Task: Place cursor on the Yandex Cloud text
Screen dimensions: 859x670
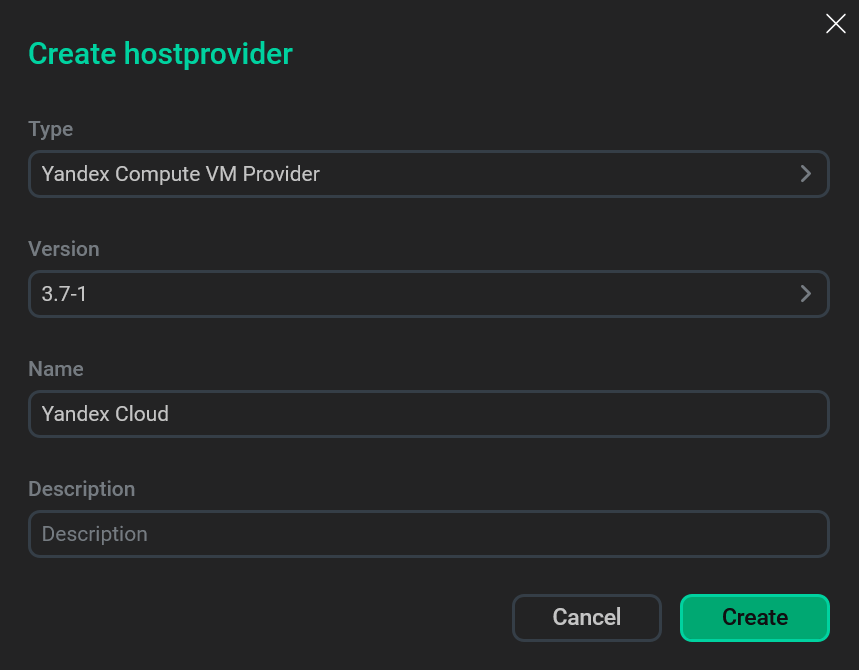Action: tap(105, 414)
